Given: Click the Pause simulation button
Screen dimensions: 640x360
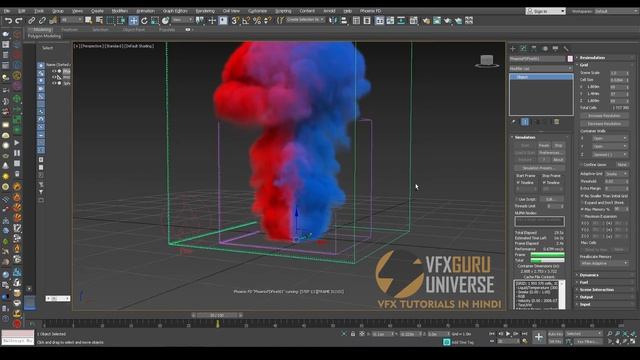Looking at the screenshot, I should coord(544,145).
